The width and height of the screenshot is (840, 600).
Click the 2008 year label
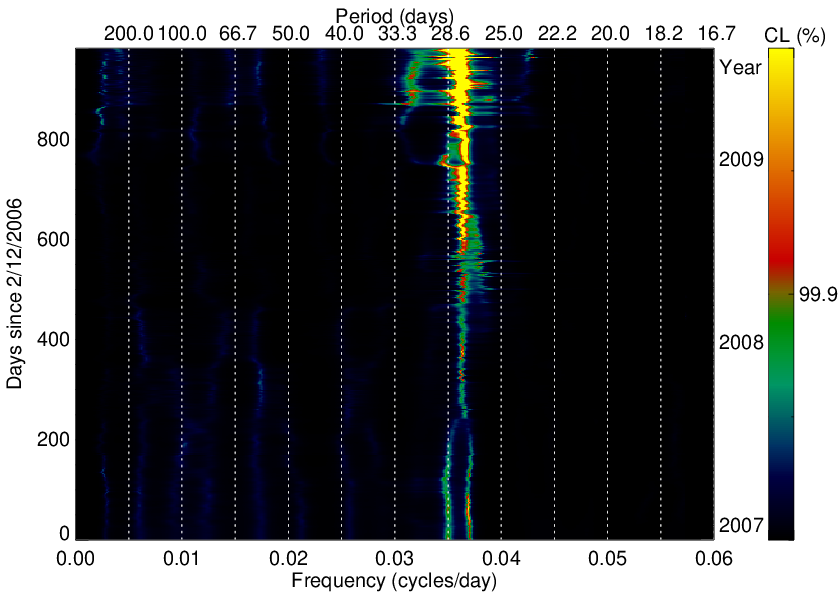pyautogui.click(x=741, y=342)
